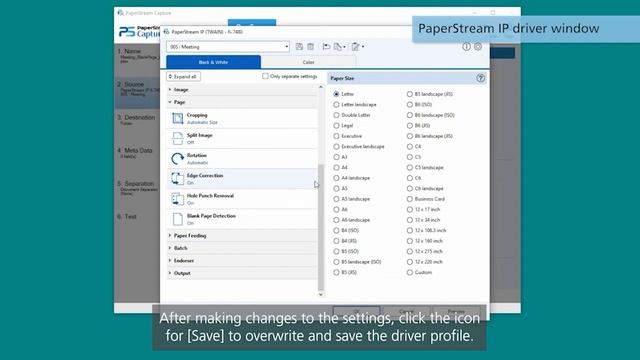Open the 005: Meeting profile dropdown

pyautogui.click(x=228, y=47)
